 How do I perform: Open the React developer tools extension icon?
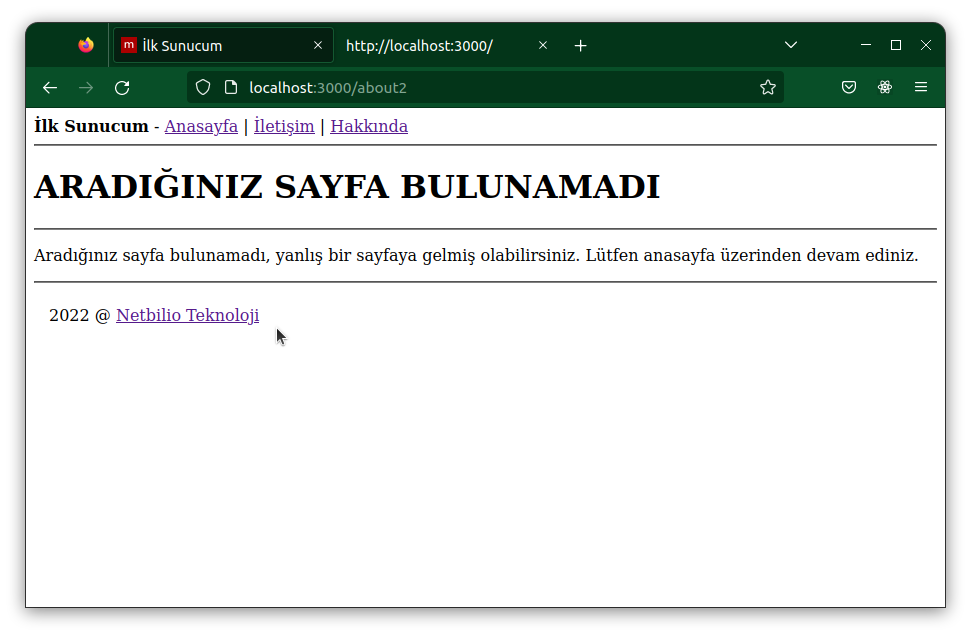(x=885, y=87)
